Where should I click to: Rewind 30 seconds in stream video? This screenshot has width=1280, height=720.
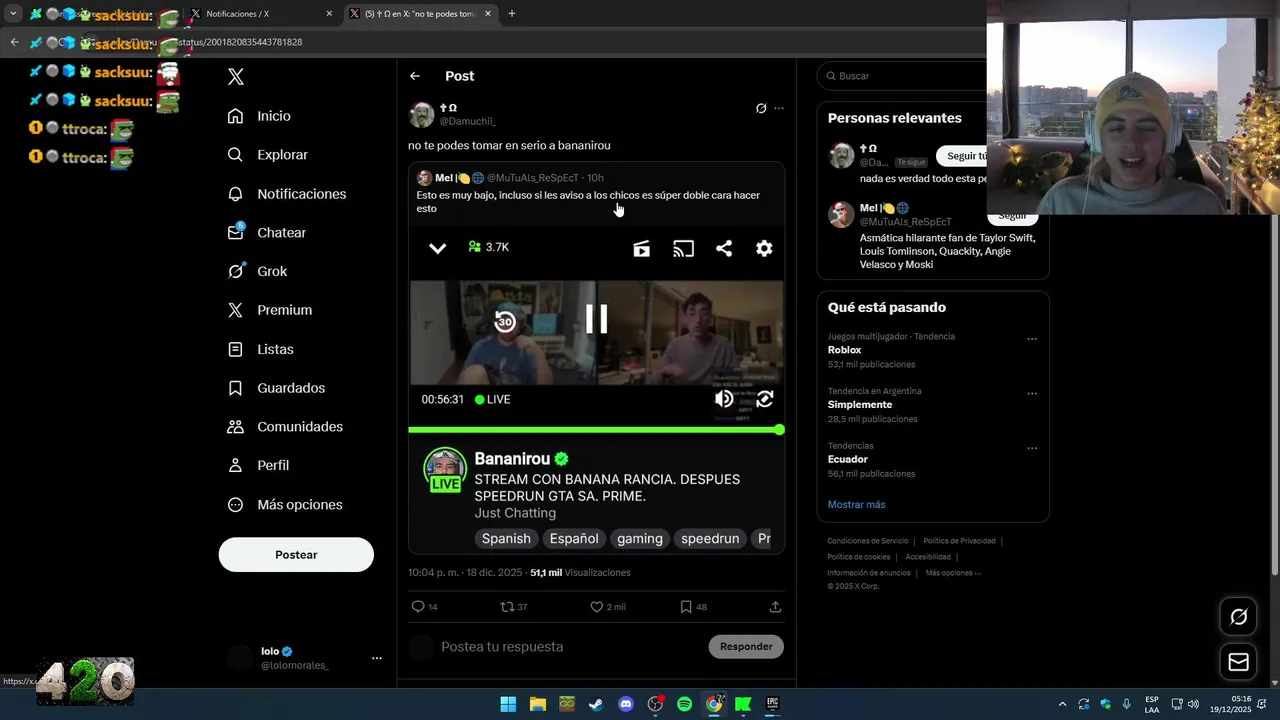[505, 321]
